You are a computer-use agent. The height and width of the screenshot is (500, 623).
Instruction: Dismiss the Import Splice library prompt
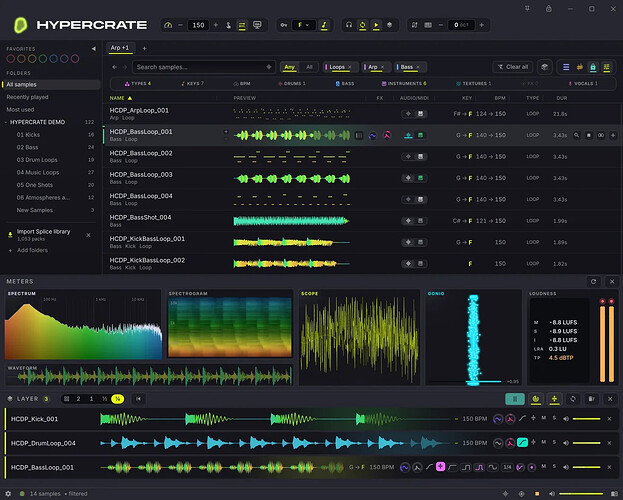click(89, 235)
